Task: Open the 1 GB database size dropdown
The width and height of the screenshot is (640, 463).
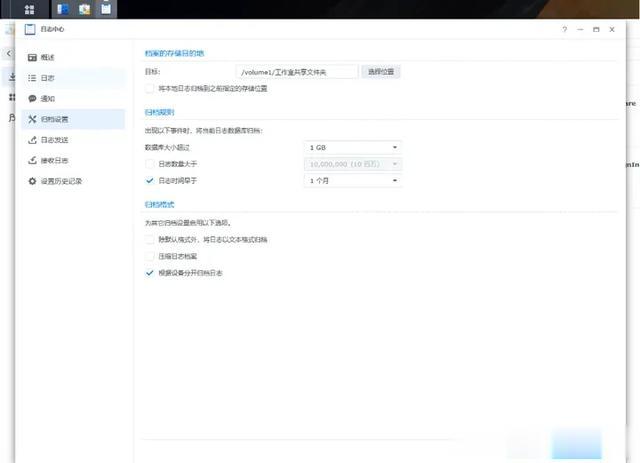Action: pos(353,147)
